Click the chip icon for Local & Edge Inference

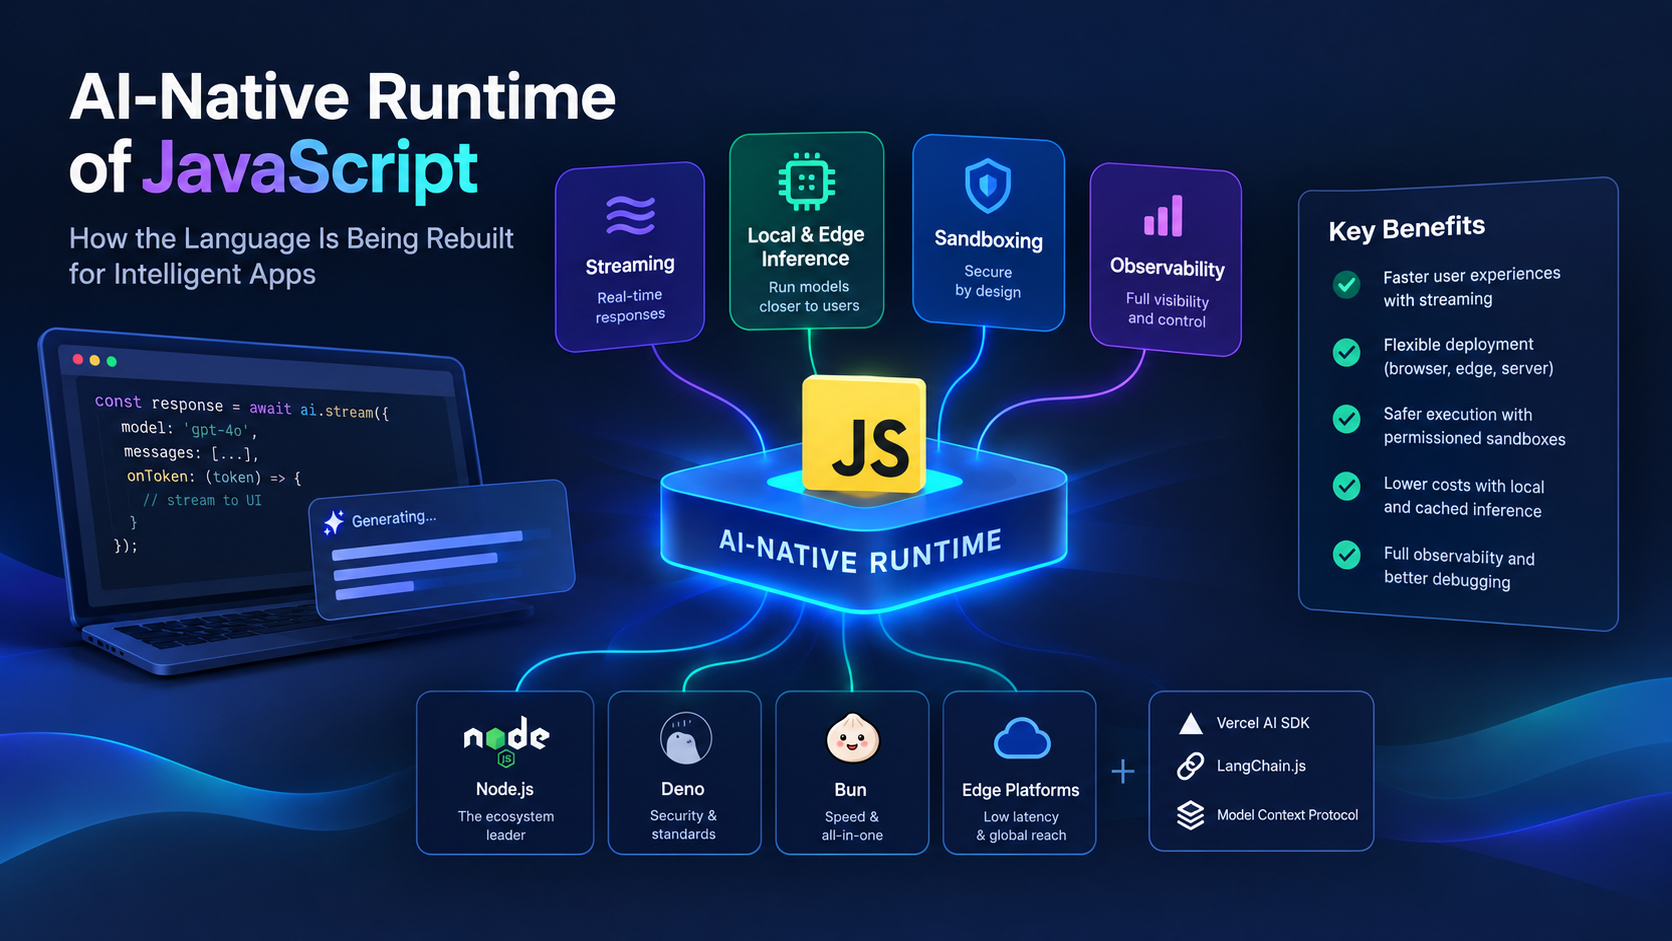click(x=807, y=182)
